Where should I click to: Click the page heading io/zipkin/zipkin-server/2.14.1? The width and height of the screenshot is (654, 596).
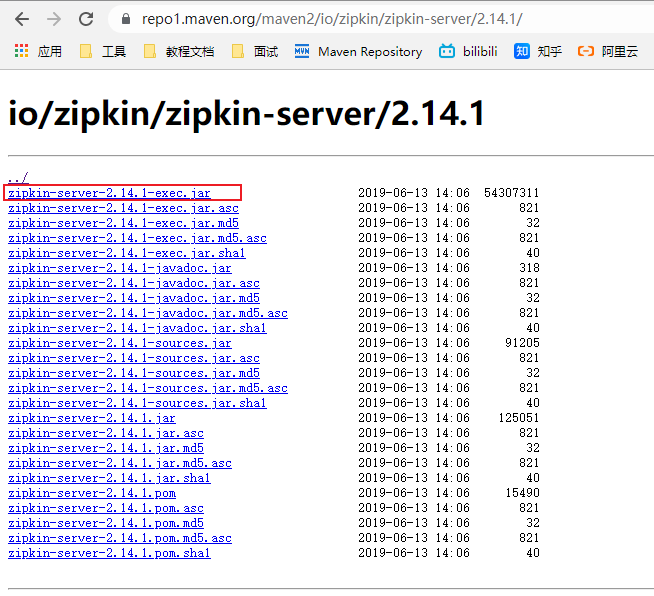pos(247,113)
